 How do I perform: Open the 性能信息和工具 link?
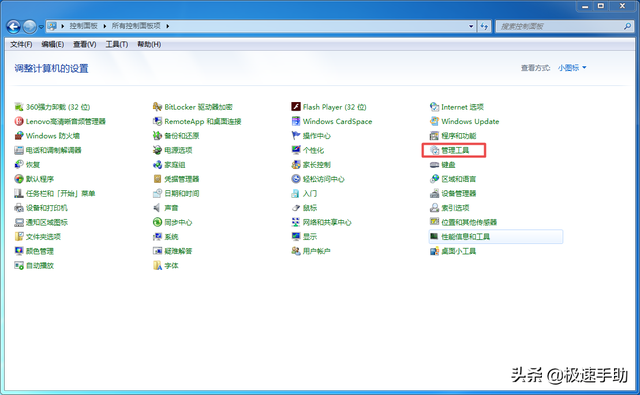pos(466,237)
